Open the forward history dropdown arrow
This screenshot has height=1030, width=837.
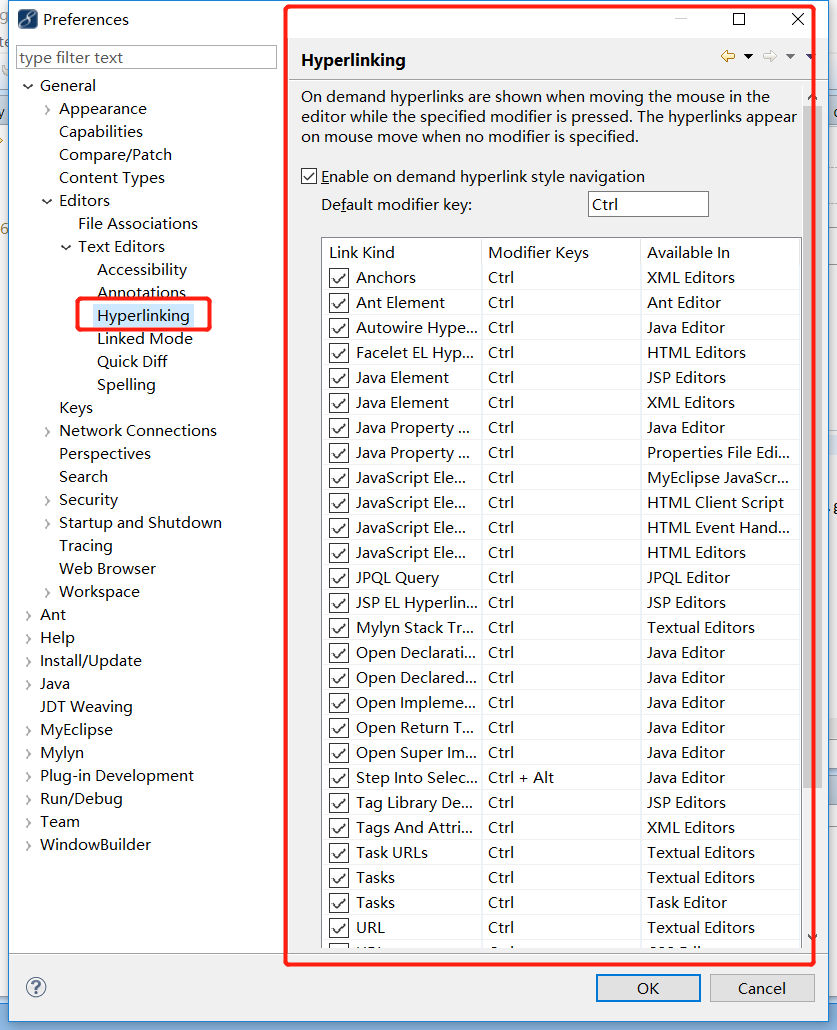point(790,56)
